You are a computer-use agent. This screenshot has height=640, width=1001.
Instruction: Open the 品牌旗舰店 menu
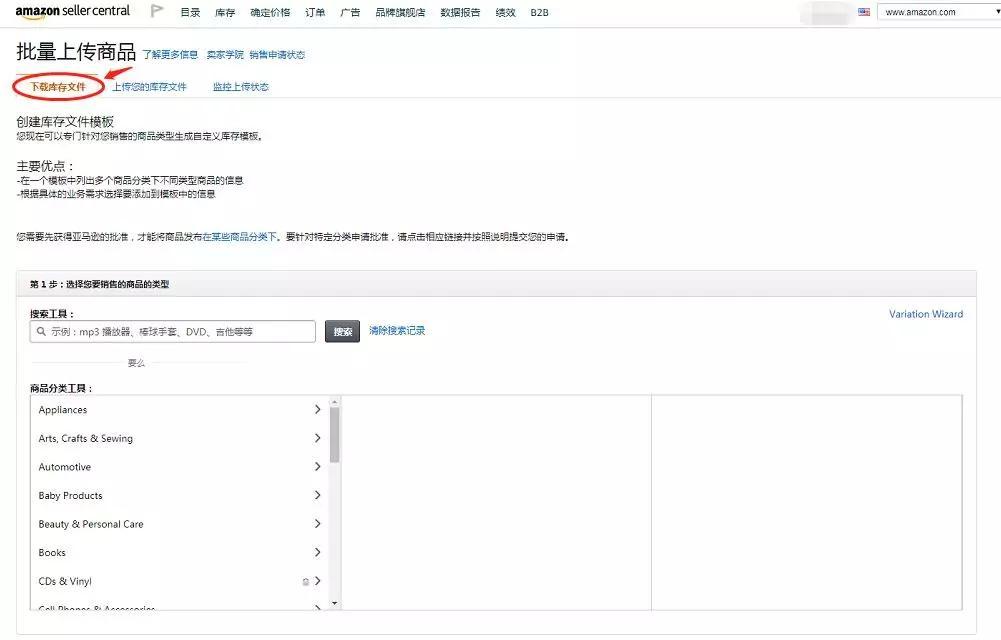[400, 12]
